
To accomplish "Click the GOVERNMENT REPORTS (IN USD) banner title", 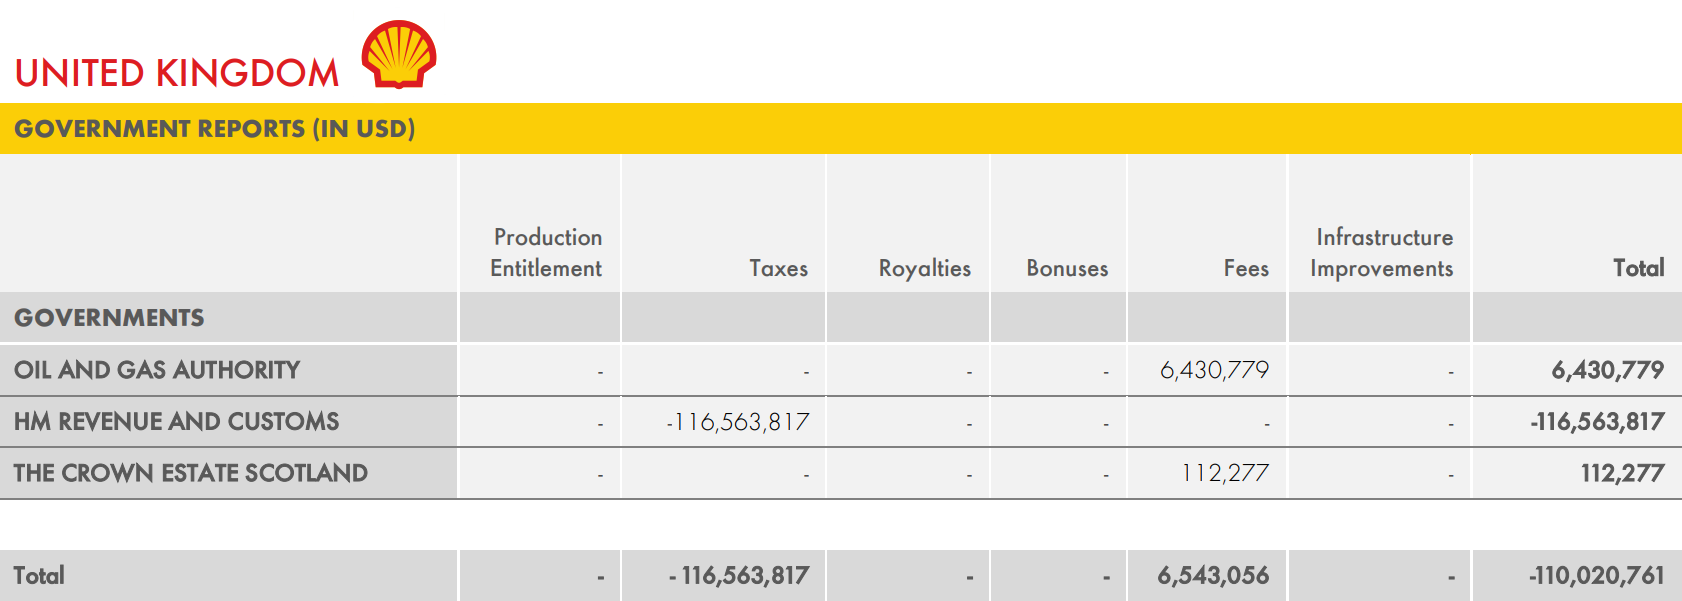I will point(215,129).
